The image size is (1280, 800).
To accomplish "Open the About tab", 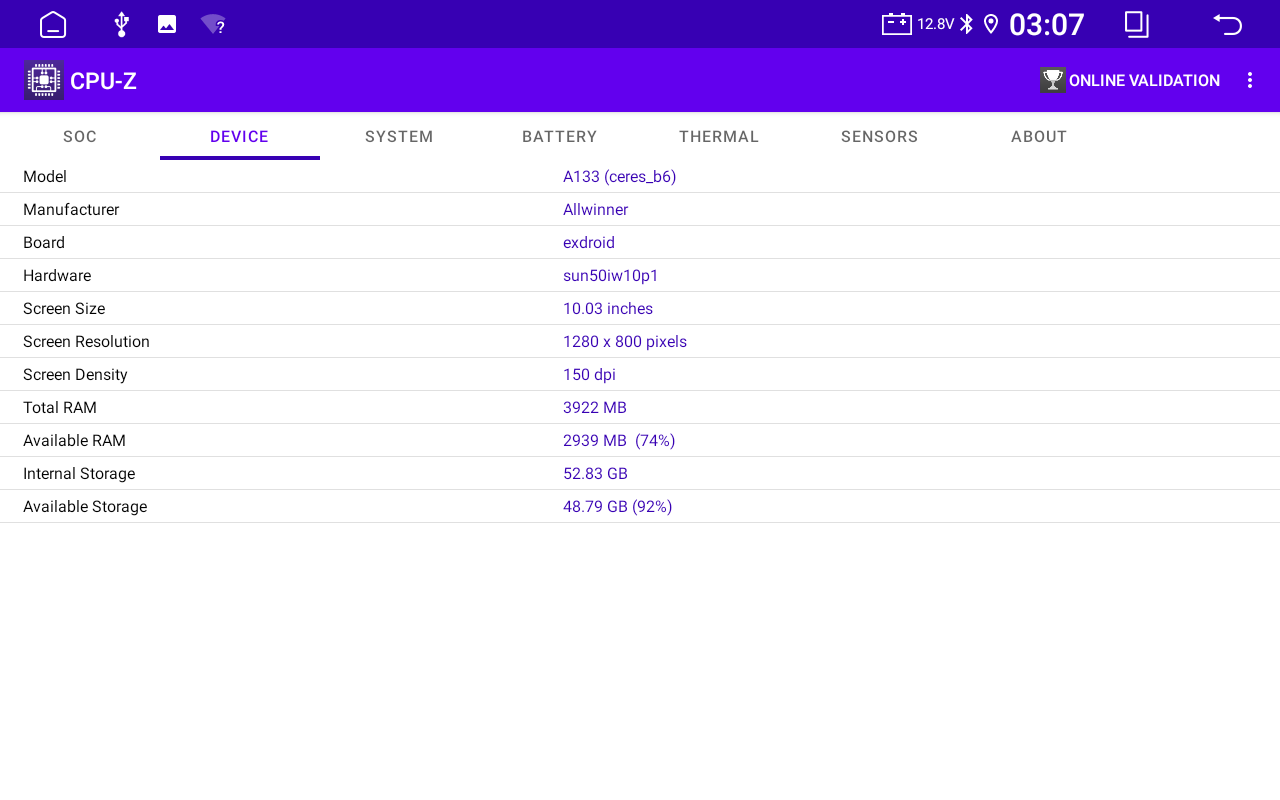I will pos(1039,137).
